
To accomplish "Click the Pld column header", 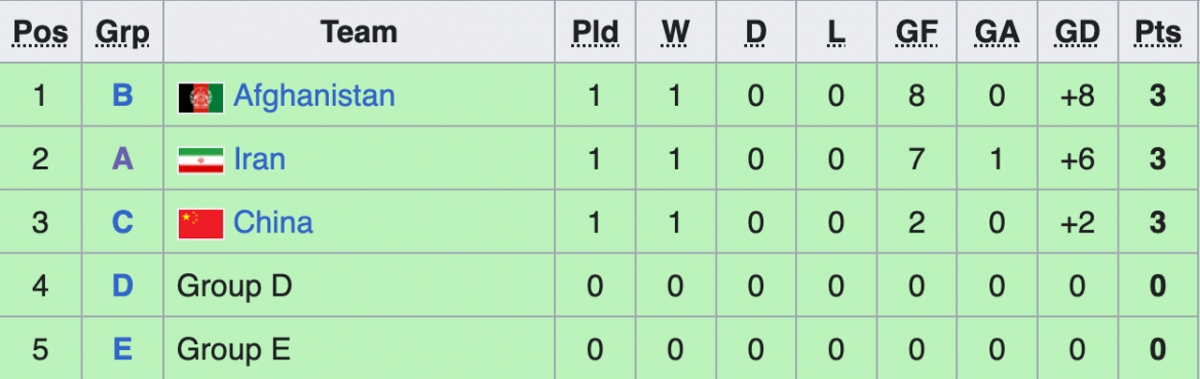I will coord(595,33).
